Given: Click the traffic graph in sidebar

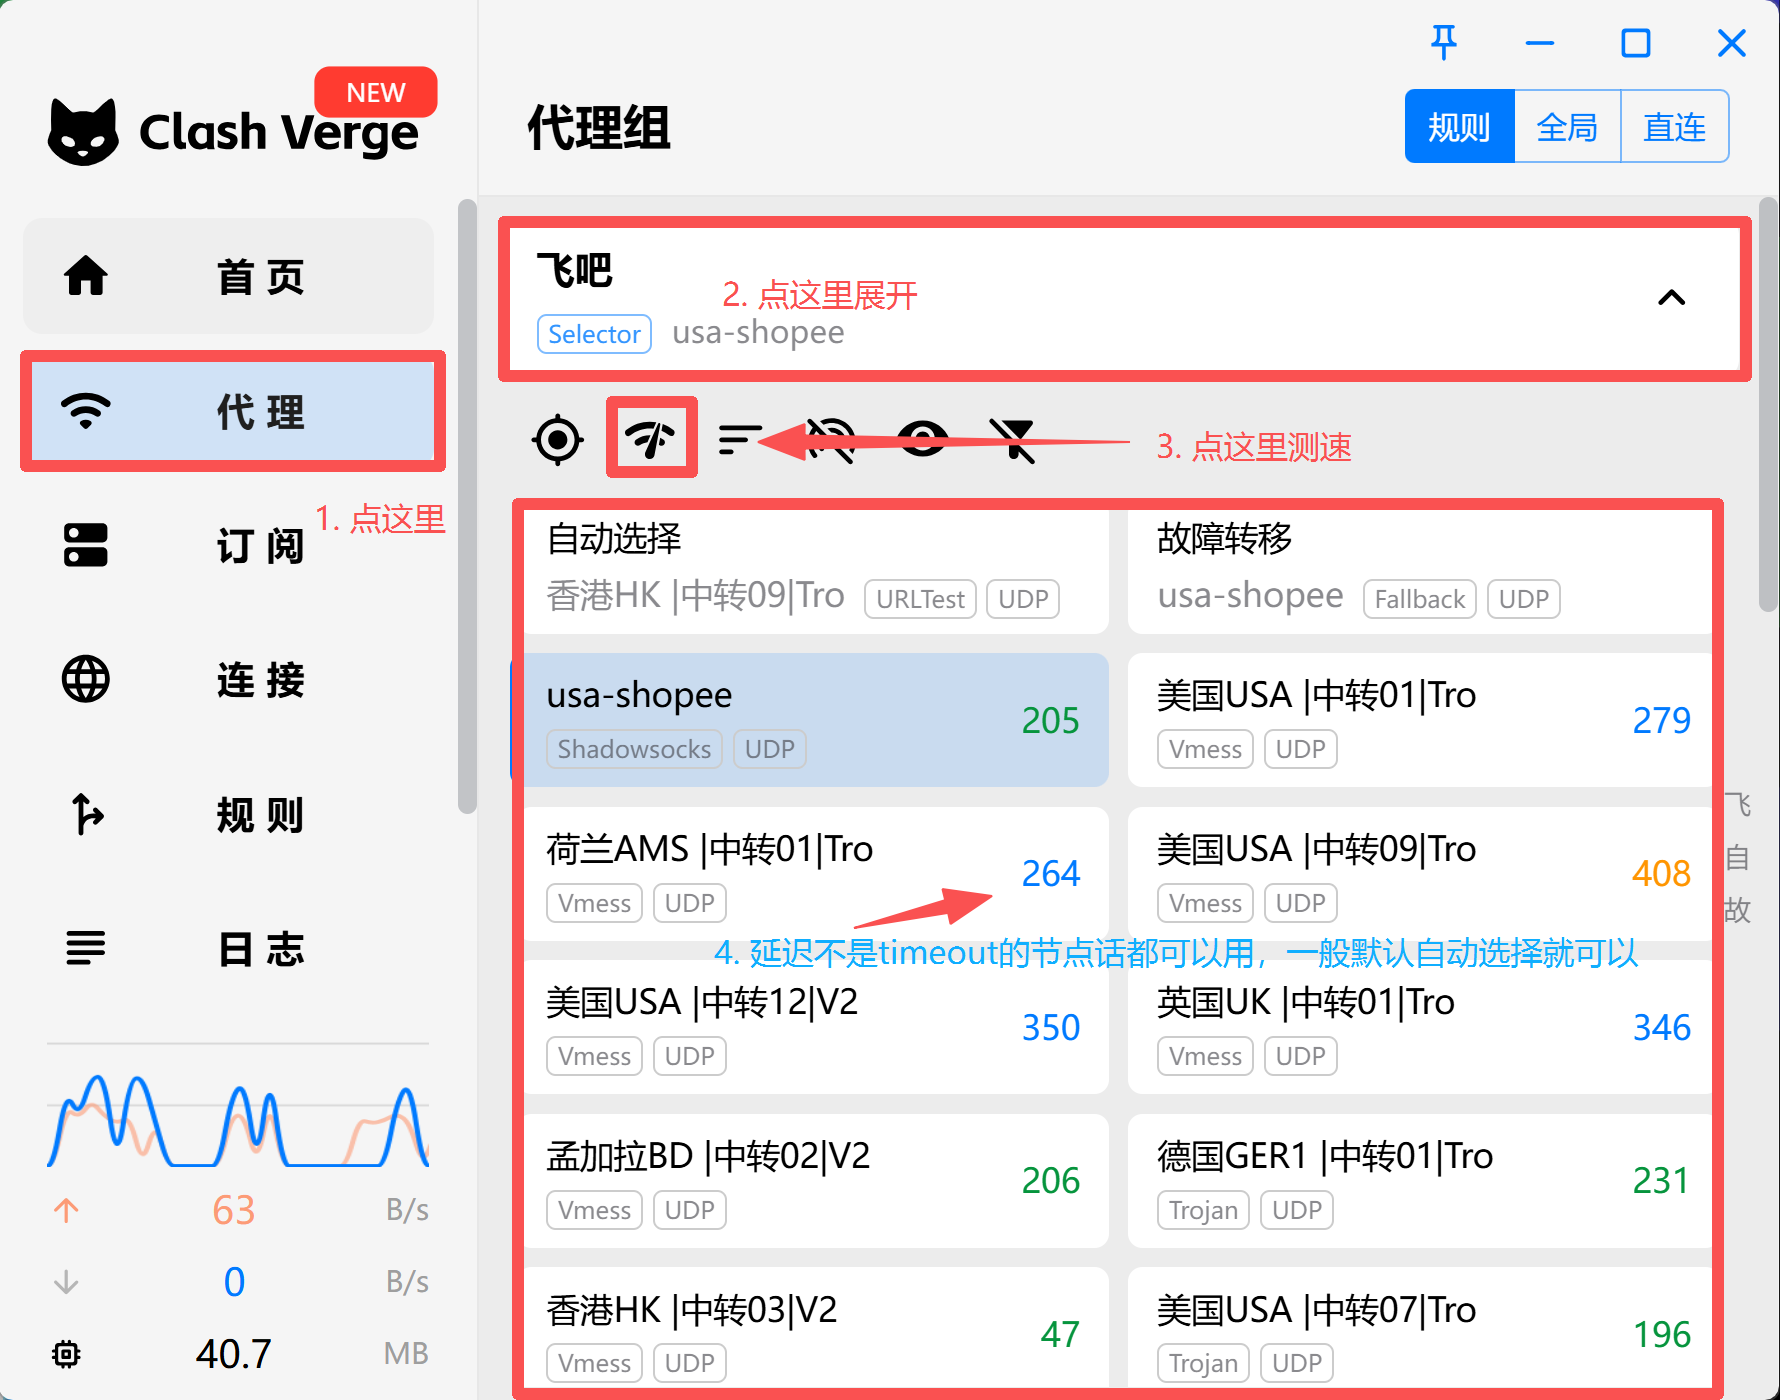Looking at the screenshot, I should (238, 1120).
